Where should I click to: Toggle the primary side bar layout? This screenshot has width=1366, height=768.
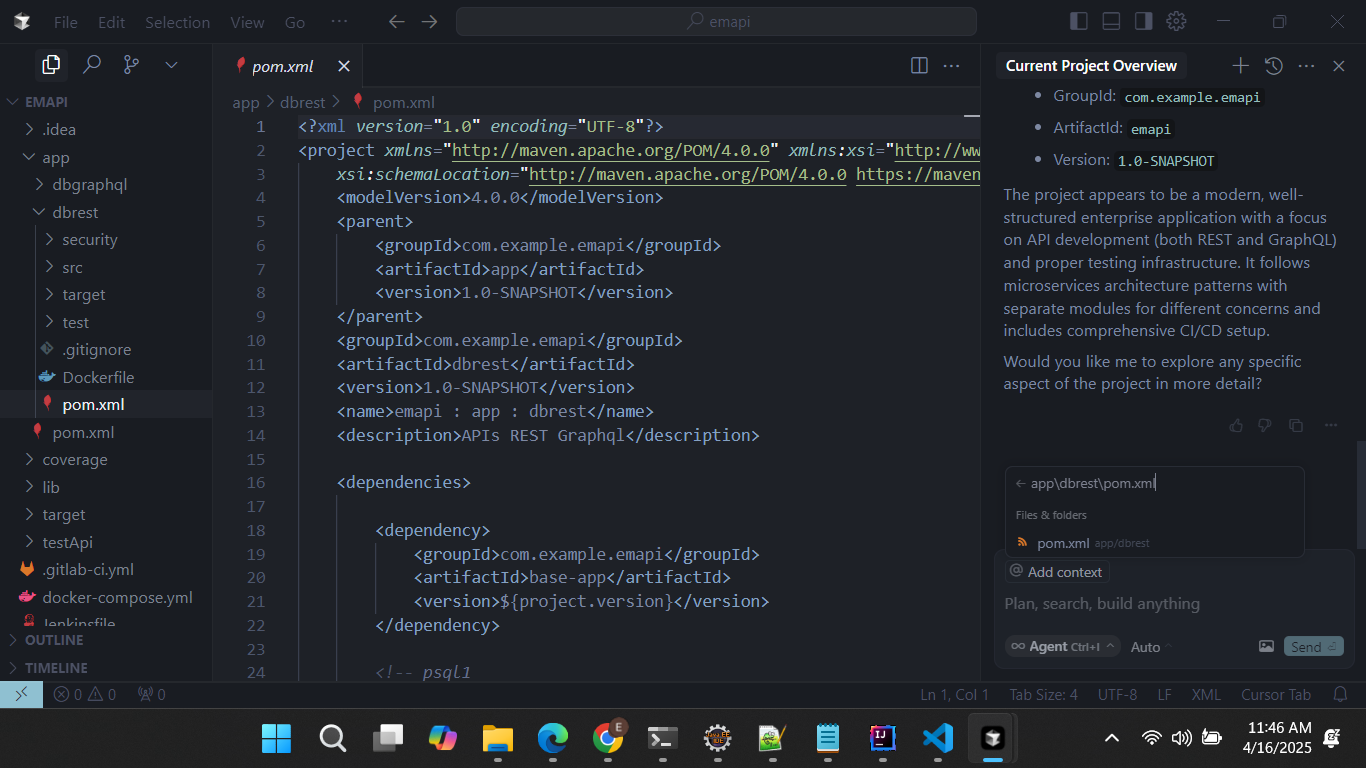[x=1079, y=21]
